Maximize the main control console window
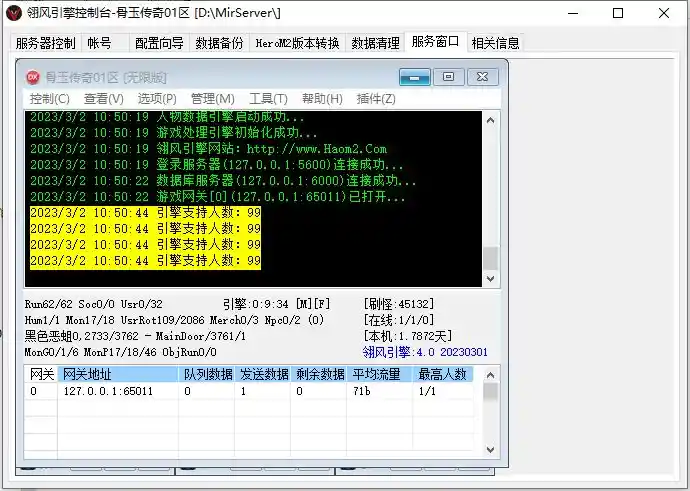Image resolution: width=690 pixels, height=491 pixels. 618,13
